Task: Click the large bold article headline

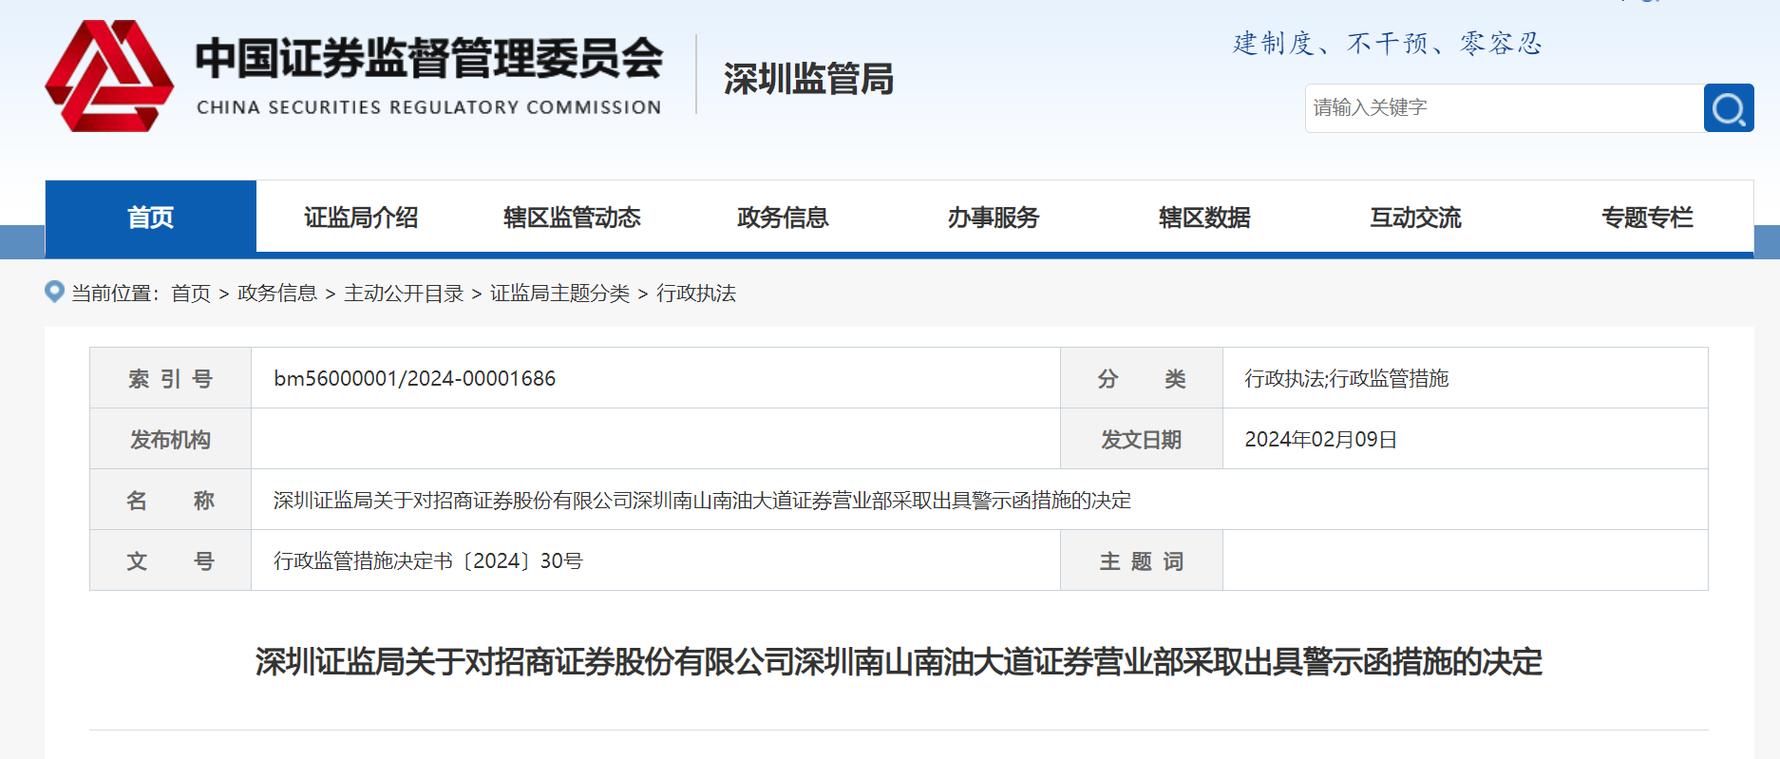Action: tap(899, 662)
